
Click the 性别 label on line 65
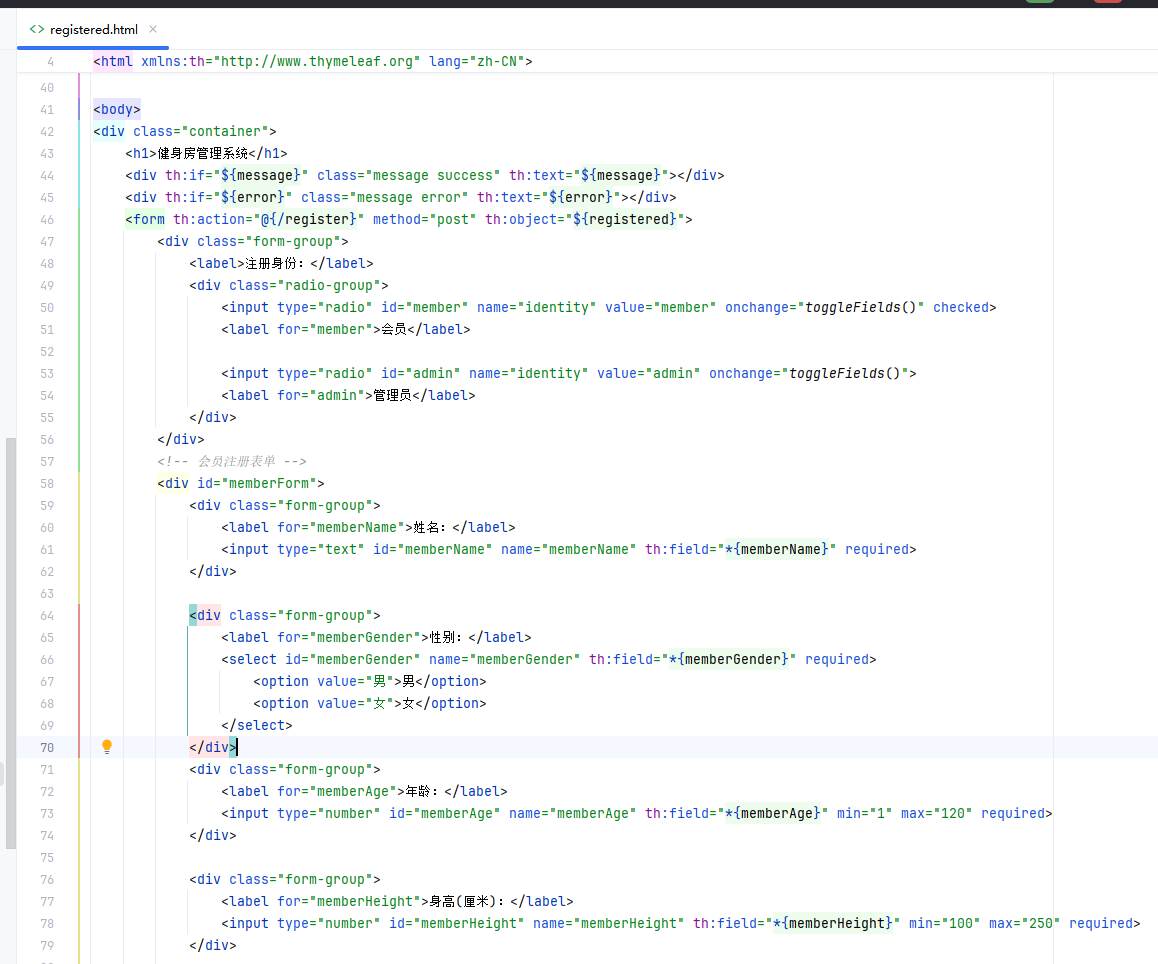[x=377, y=637]
